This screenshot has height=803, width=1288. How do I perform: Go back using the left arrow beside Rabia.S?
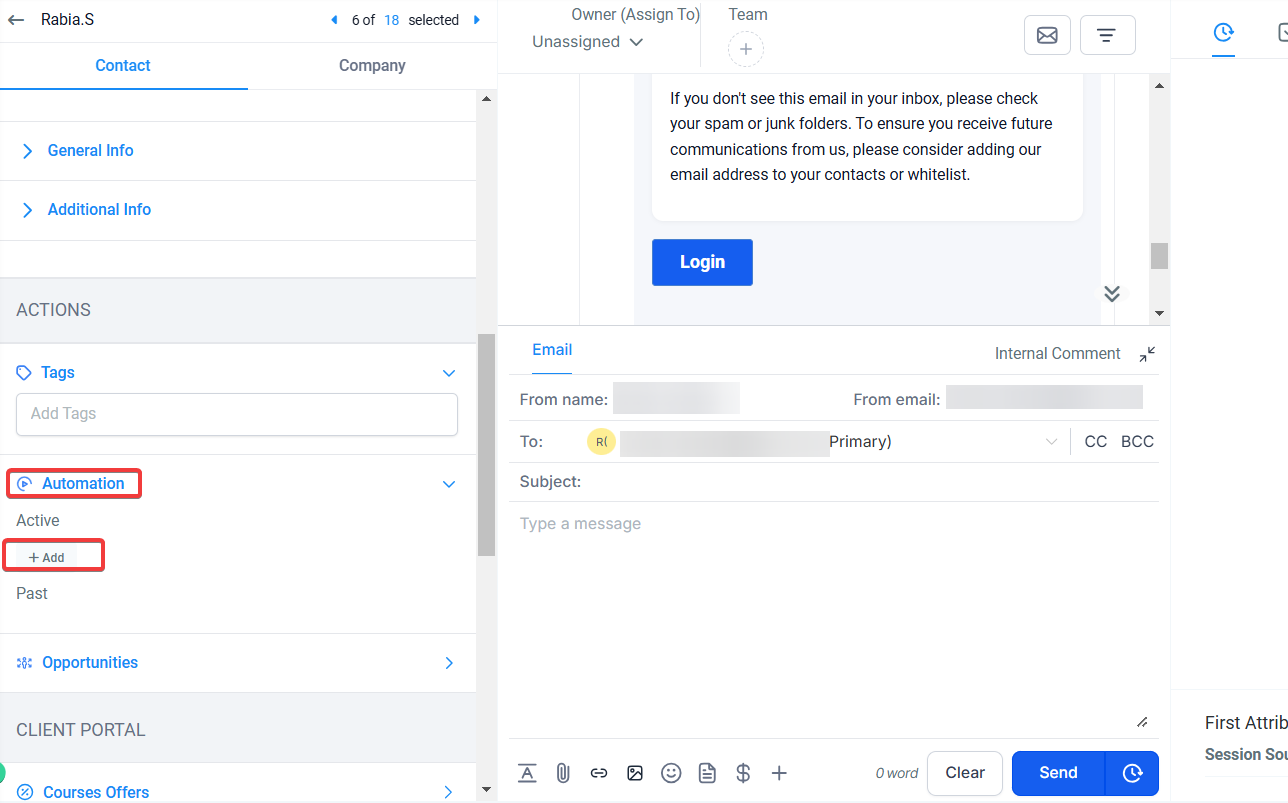(16, 20)
